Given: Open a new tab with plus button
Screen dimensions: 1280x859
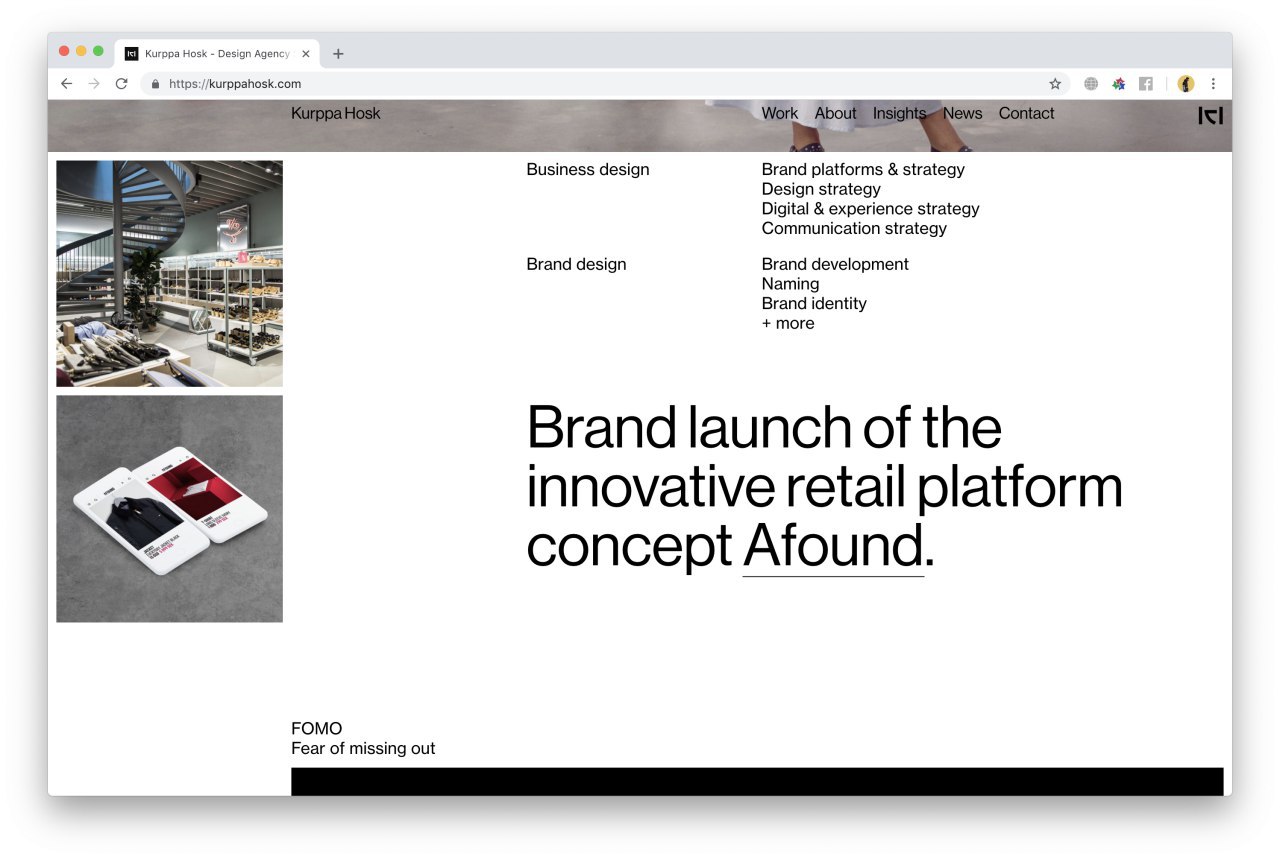Looking at the screenshot, I should tap(338, 54).
